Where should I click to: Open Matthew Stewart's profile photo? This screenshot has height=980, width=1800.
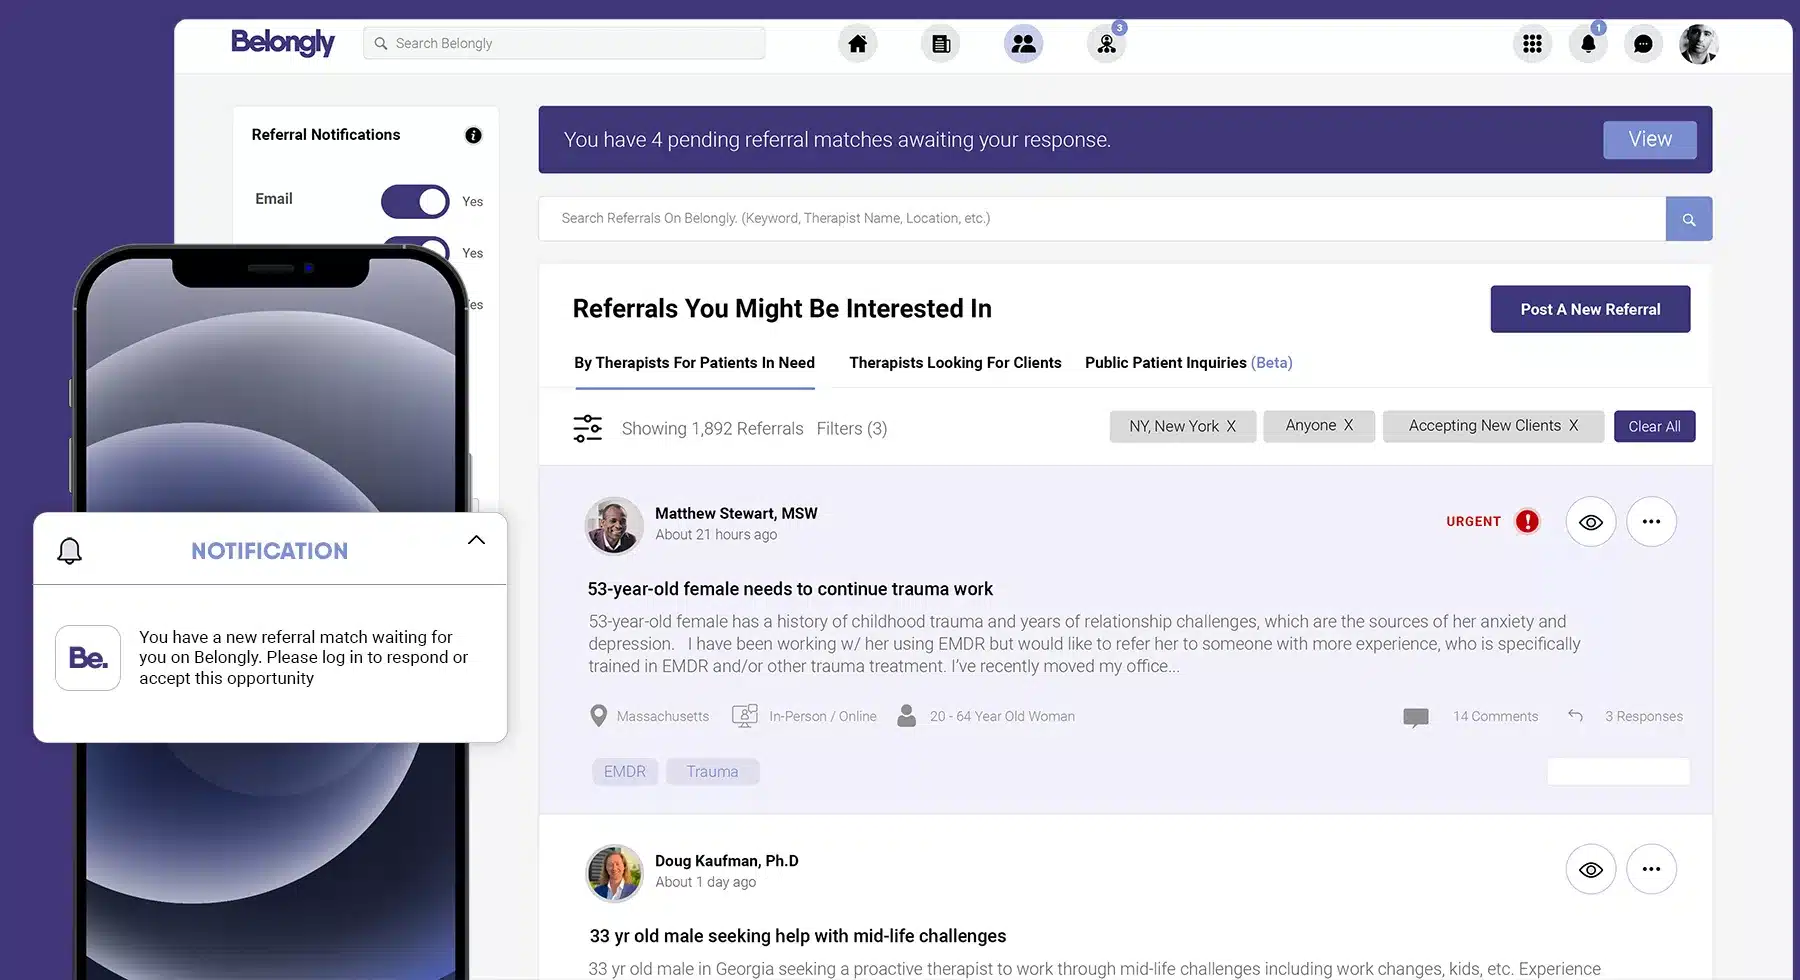(x=613, y=525)
